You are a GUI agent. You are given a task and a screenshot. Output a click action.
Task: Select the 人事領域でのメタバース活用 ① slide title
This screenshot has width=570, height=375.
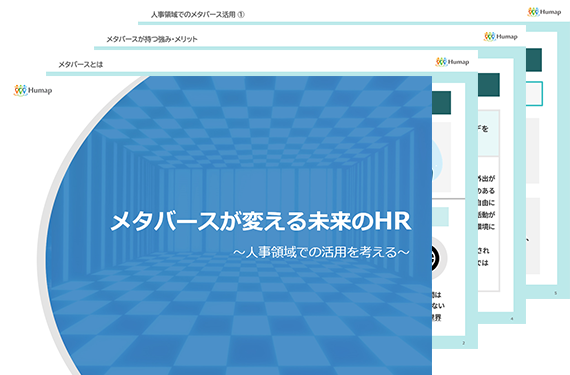click(198, 15)
